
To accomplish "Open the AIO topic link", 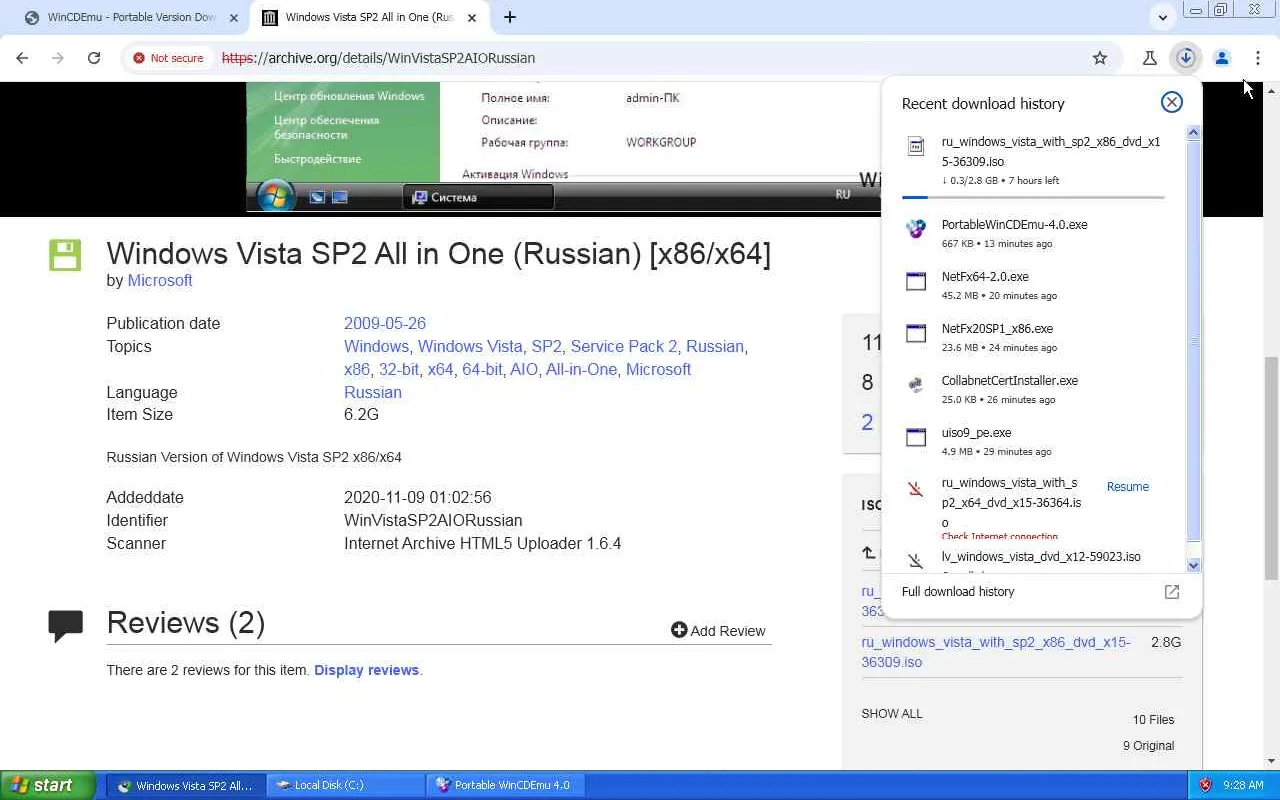I will [x=524, y=370].
